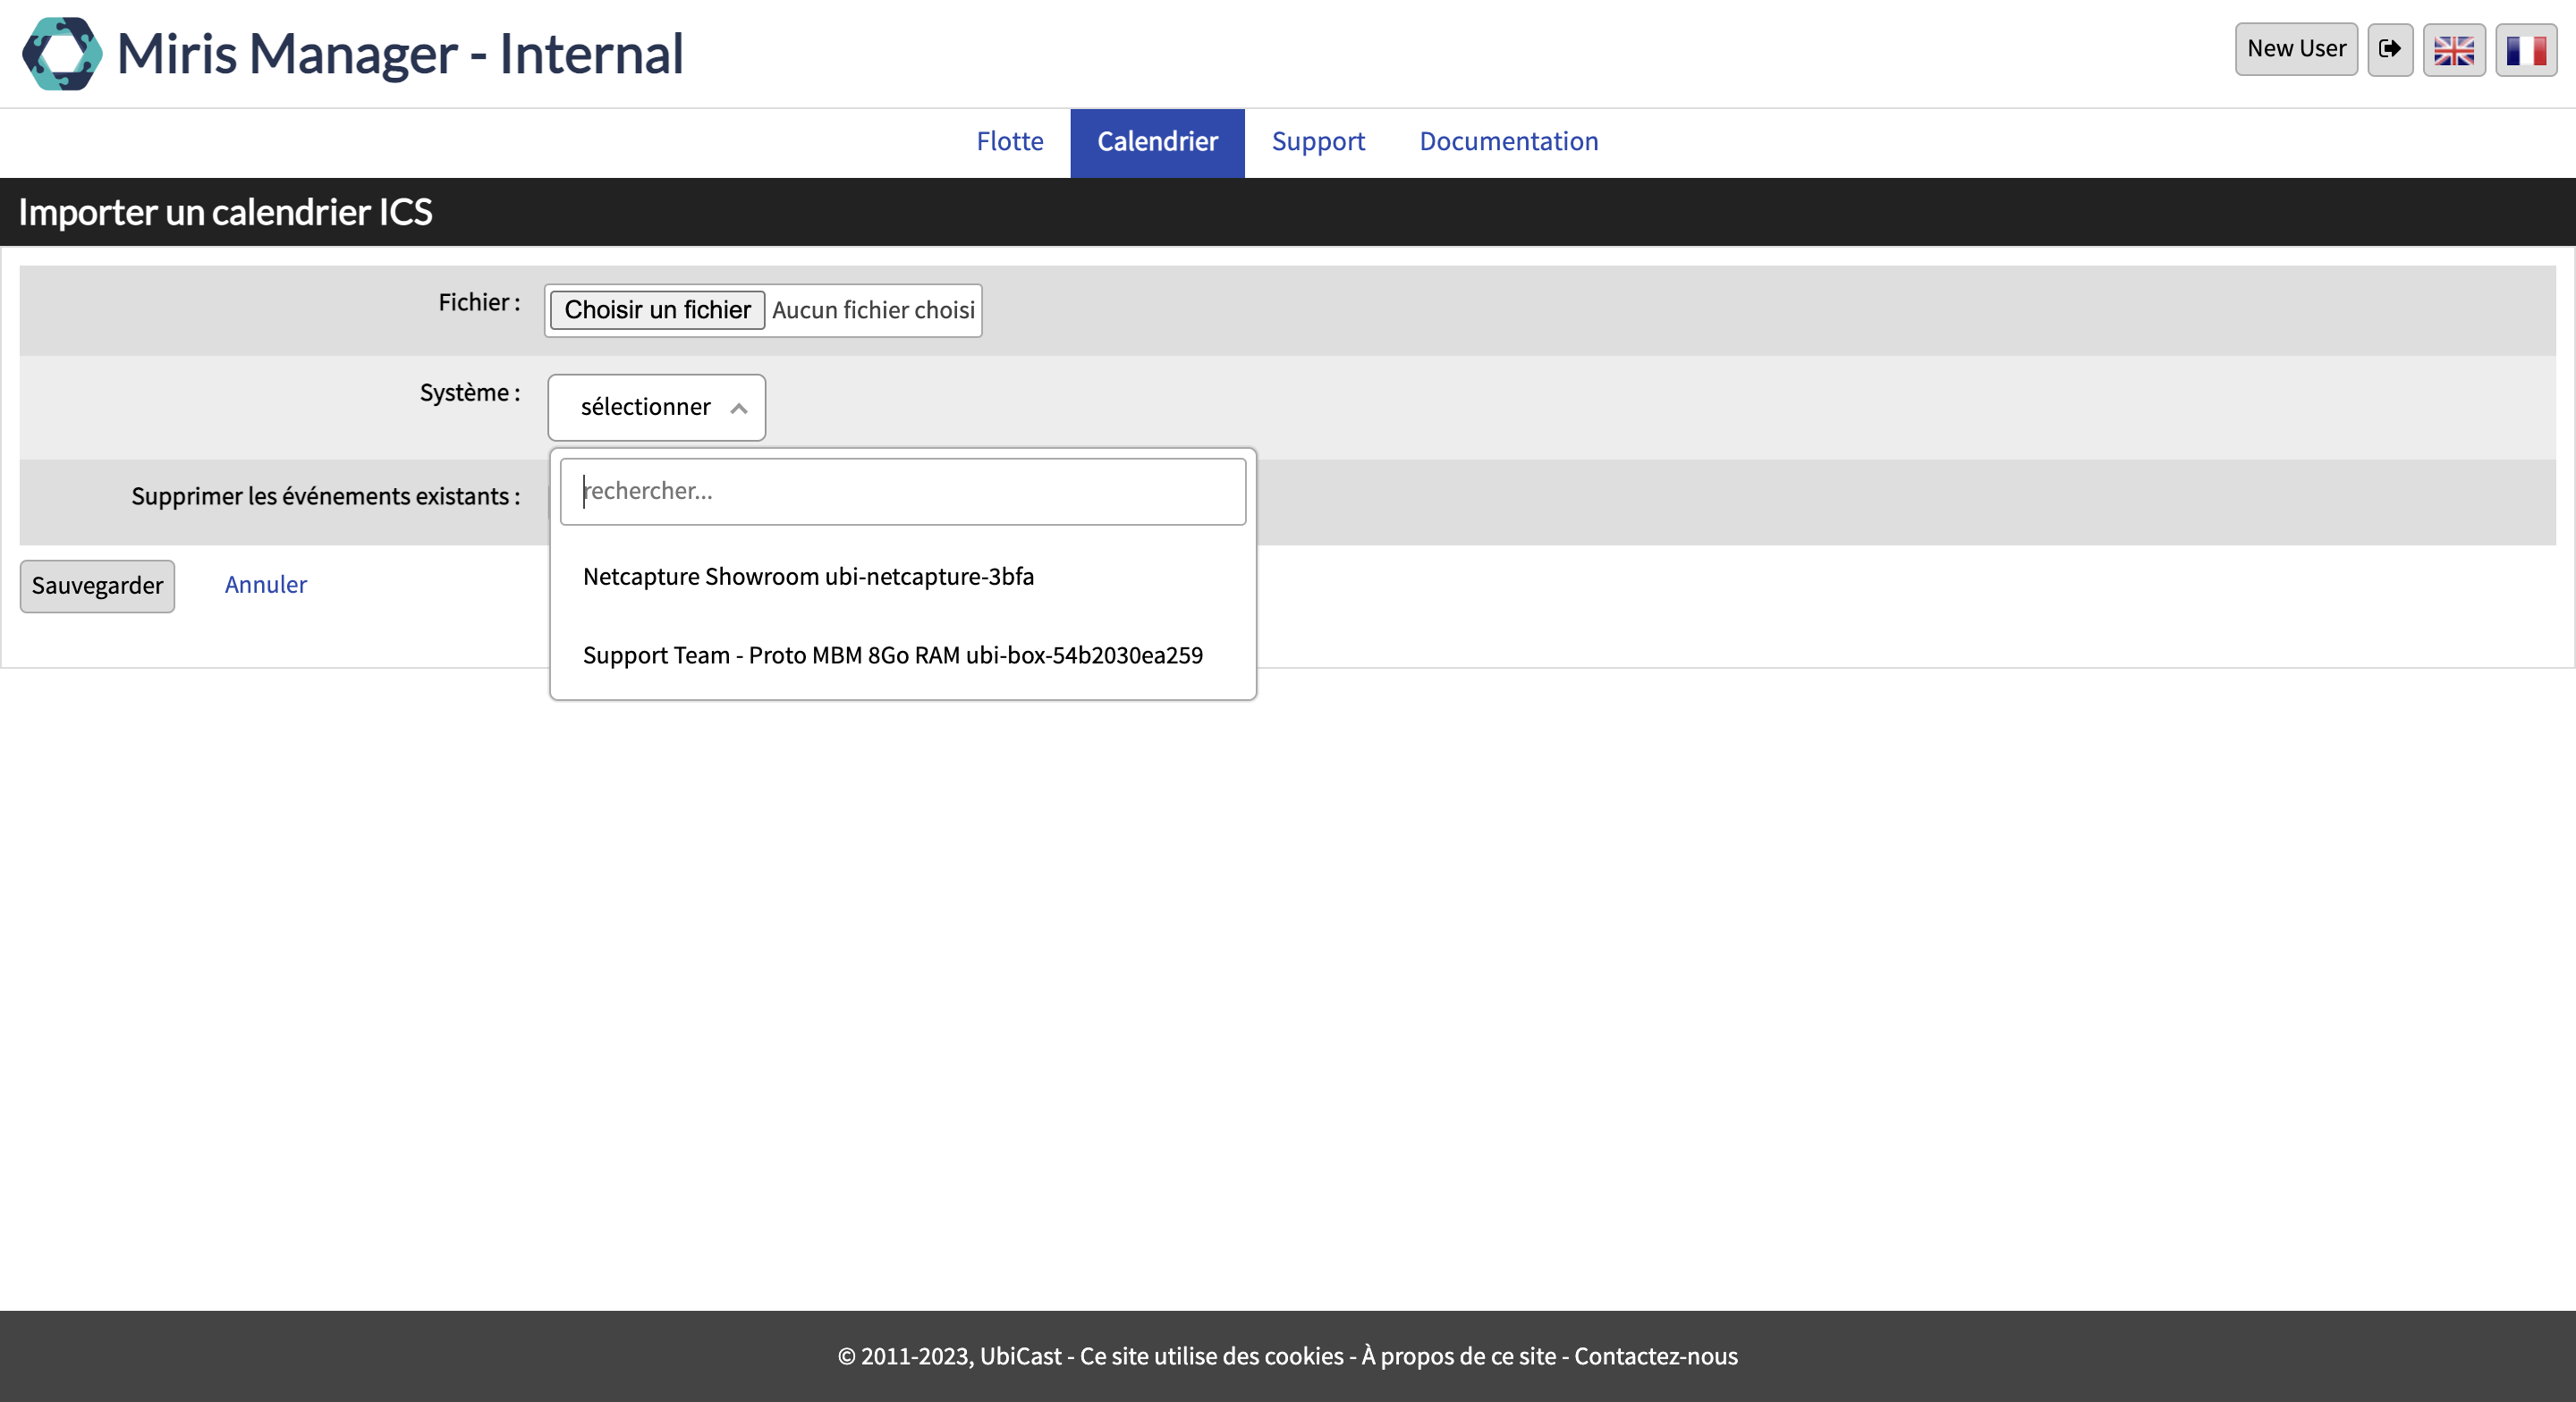Open the Flotte tab

tap(1009, 141)
